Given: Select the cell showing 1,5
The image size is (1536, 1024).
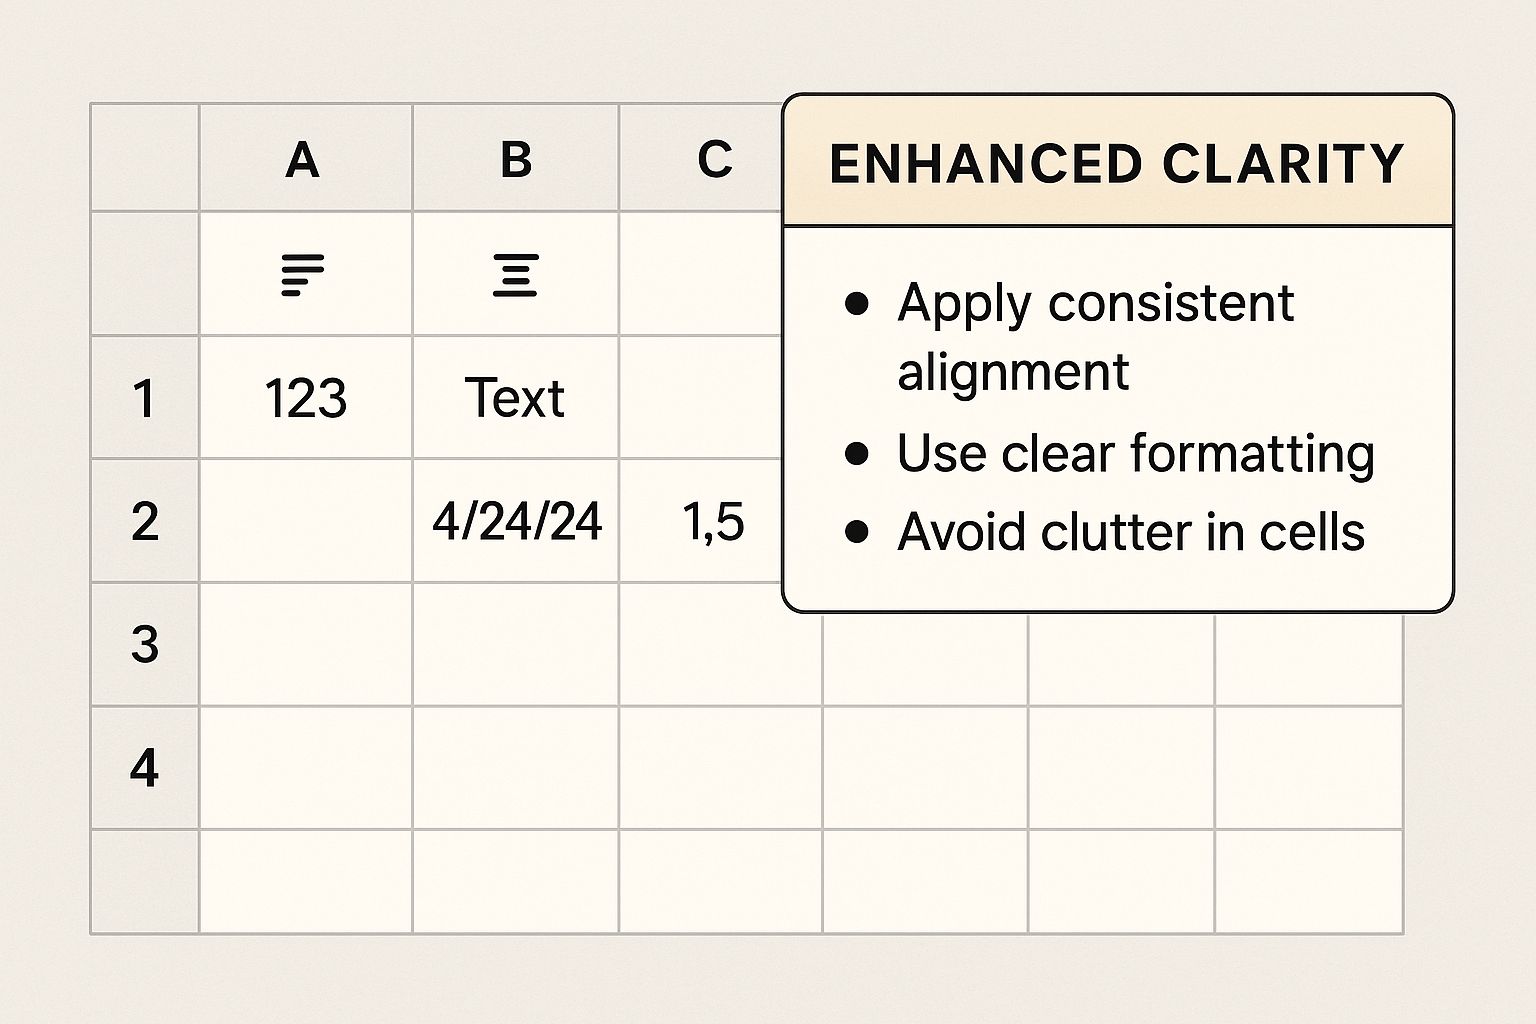Looking at the screenshot, I should click(x=712, y=521).
